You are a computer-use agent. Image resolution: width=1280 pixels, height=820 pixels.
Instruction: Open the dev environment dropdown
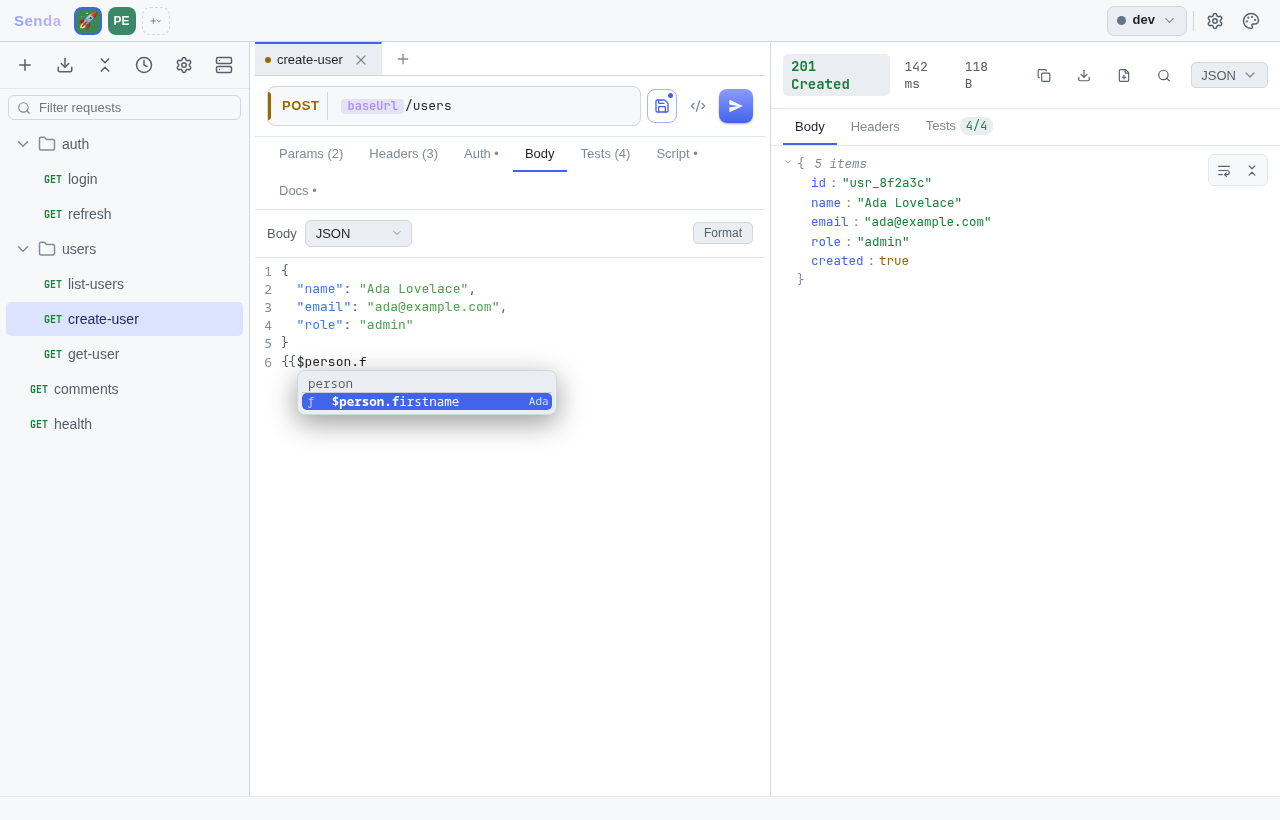click(x=1147, y=21)
